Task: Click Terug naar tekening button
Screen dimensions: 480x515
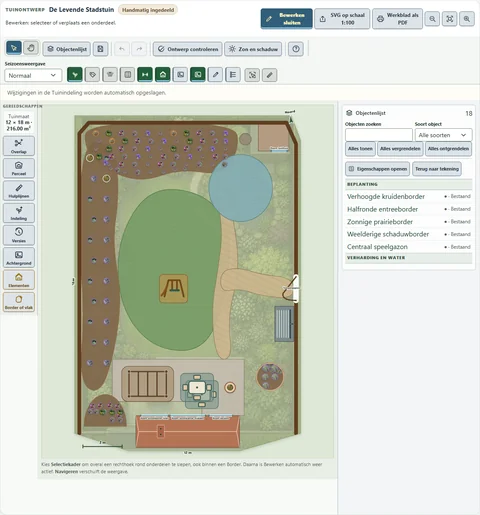Action: point(437,169)
